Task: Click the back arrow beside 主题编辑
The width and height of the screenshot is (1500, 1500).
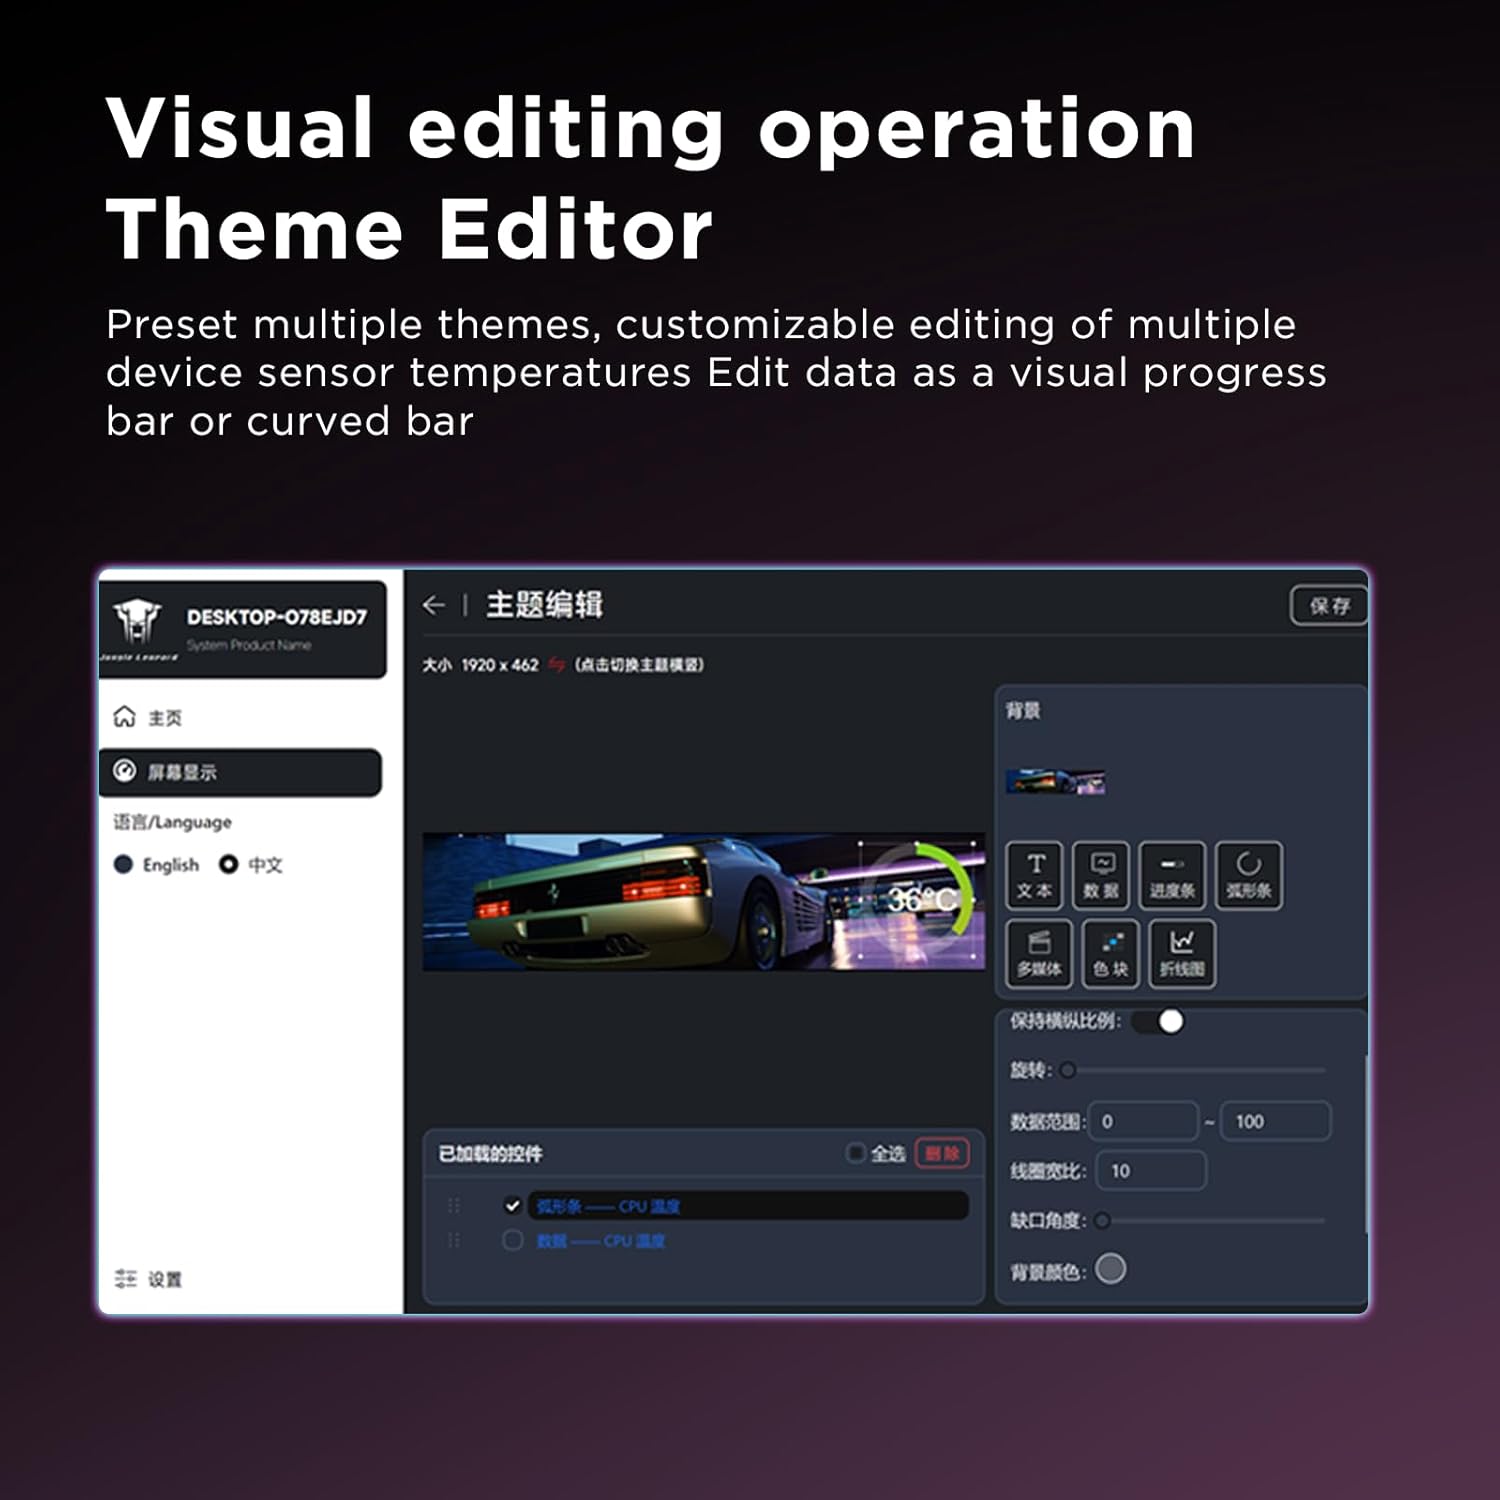Action: pyautogui.click(x=433, y=605)
